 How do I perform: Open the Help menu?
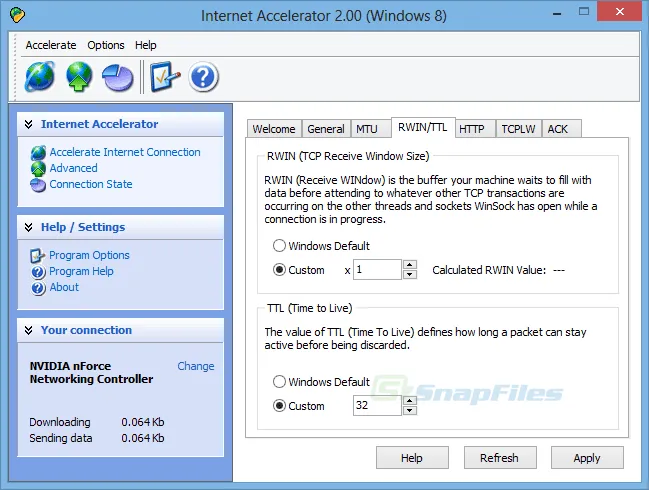[x=146, y=45]
